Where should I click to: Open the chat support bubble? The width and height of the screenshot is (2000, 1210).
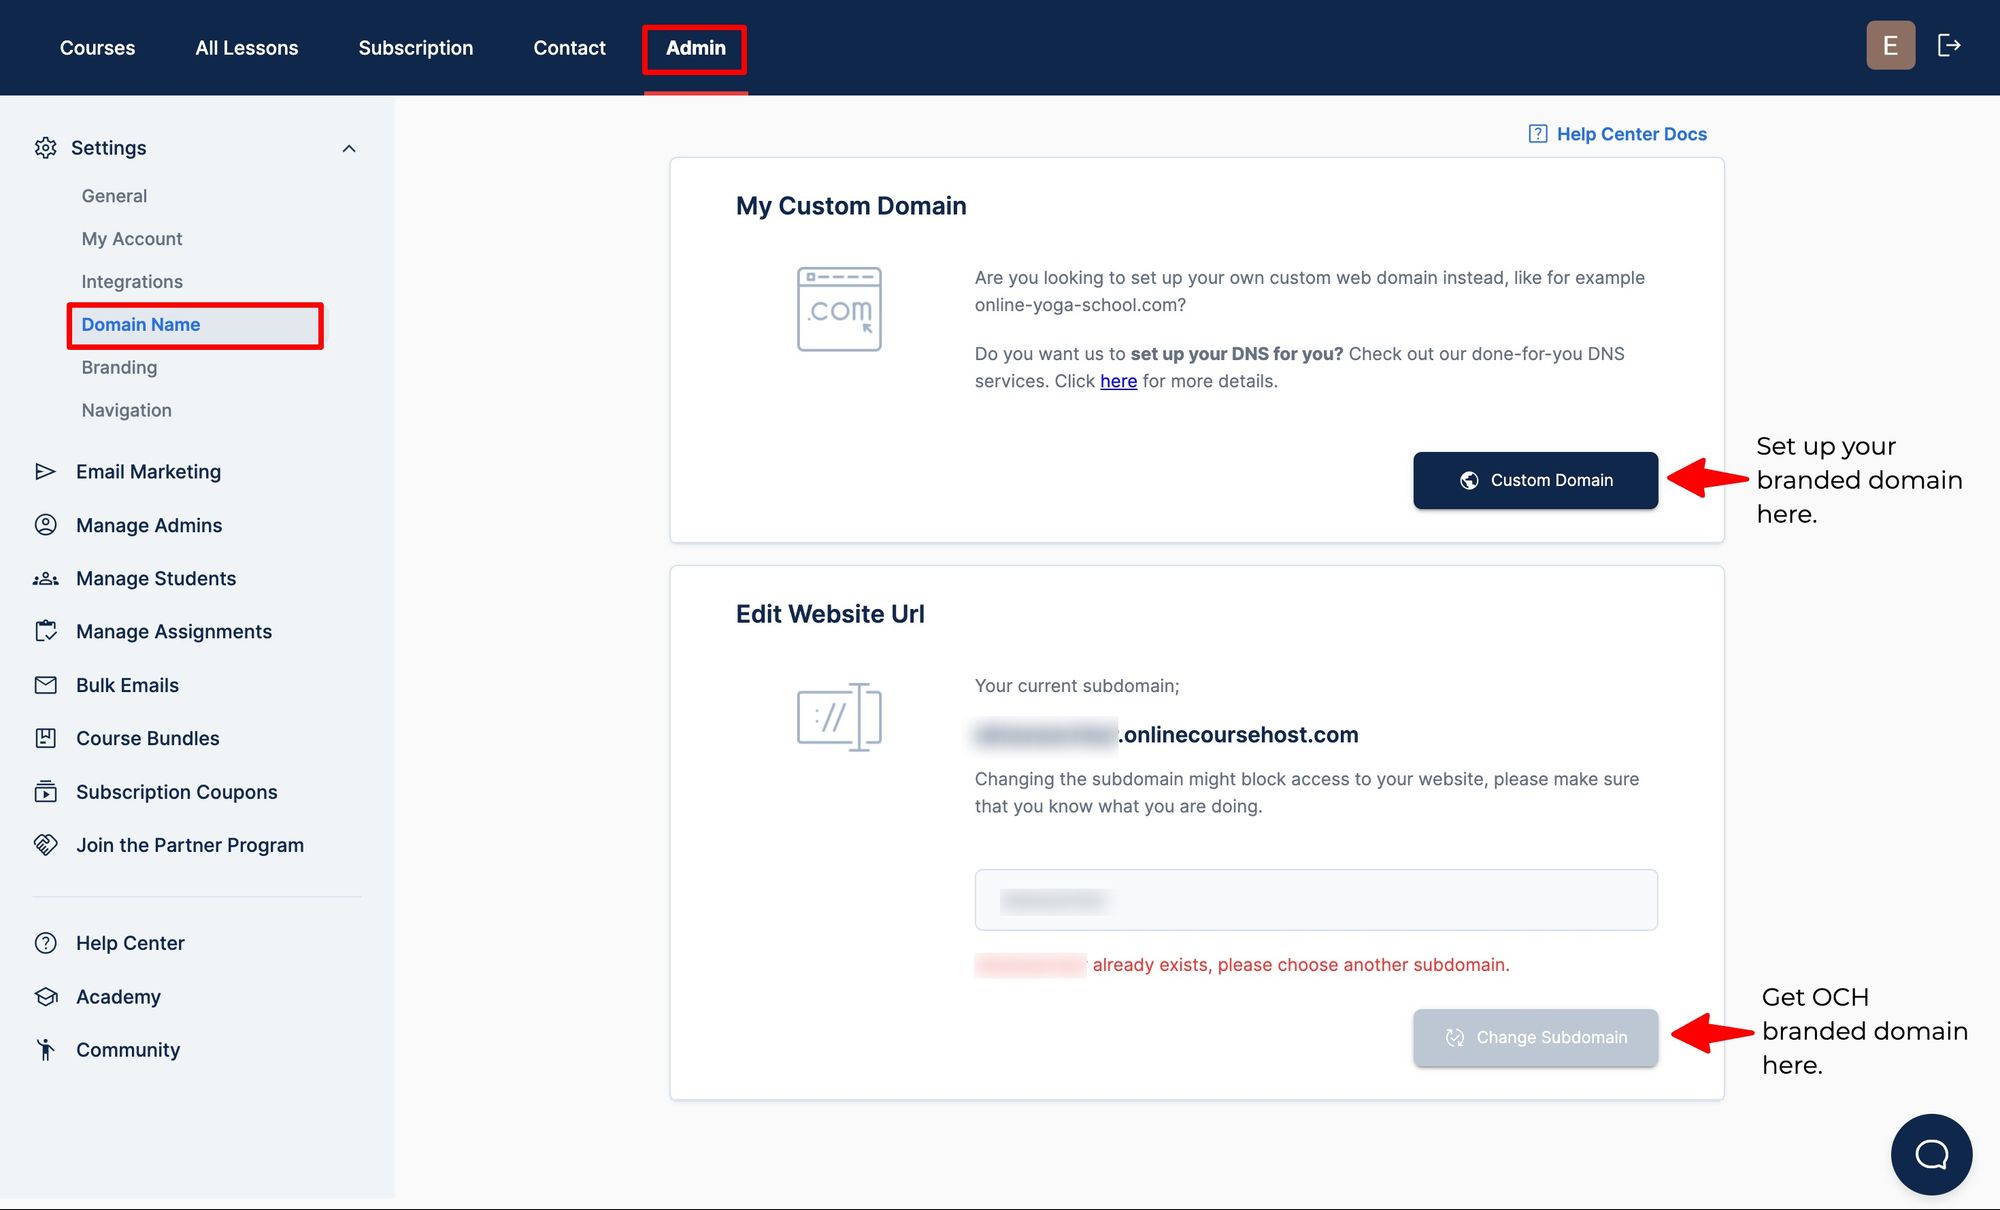click(1931, 1154)
